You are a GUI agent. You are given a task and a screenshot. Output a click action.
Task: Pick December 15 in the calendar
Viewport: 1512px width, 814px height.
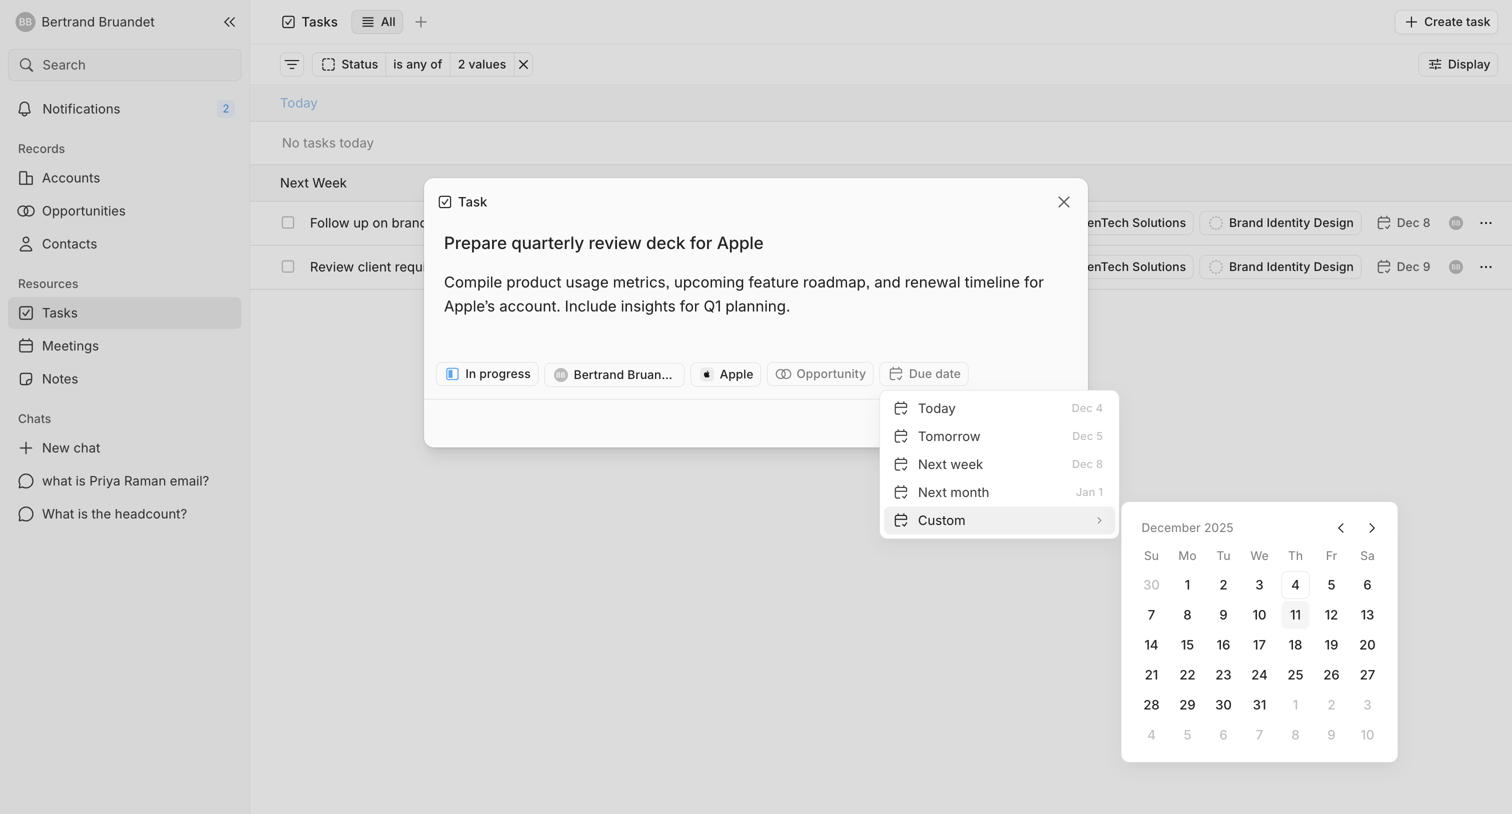click(1187, 645)
